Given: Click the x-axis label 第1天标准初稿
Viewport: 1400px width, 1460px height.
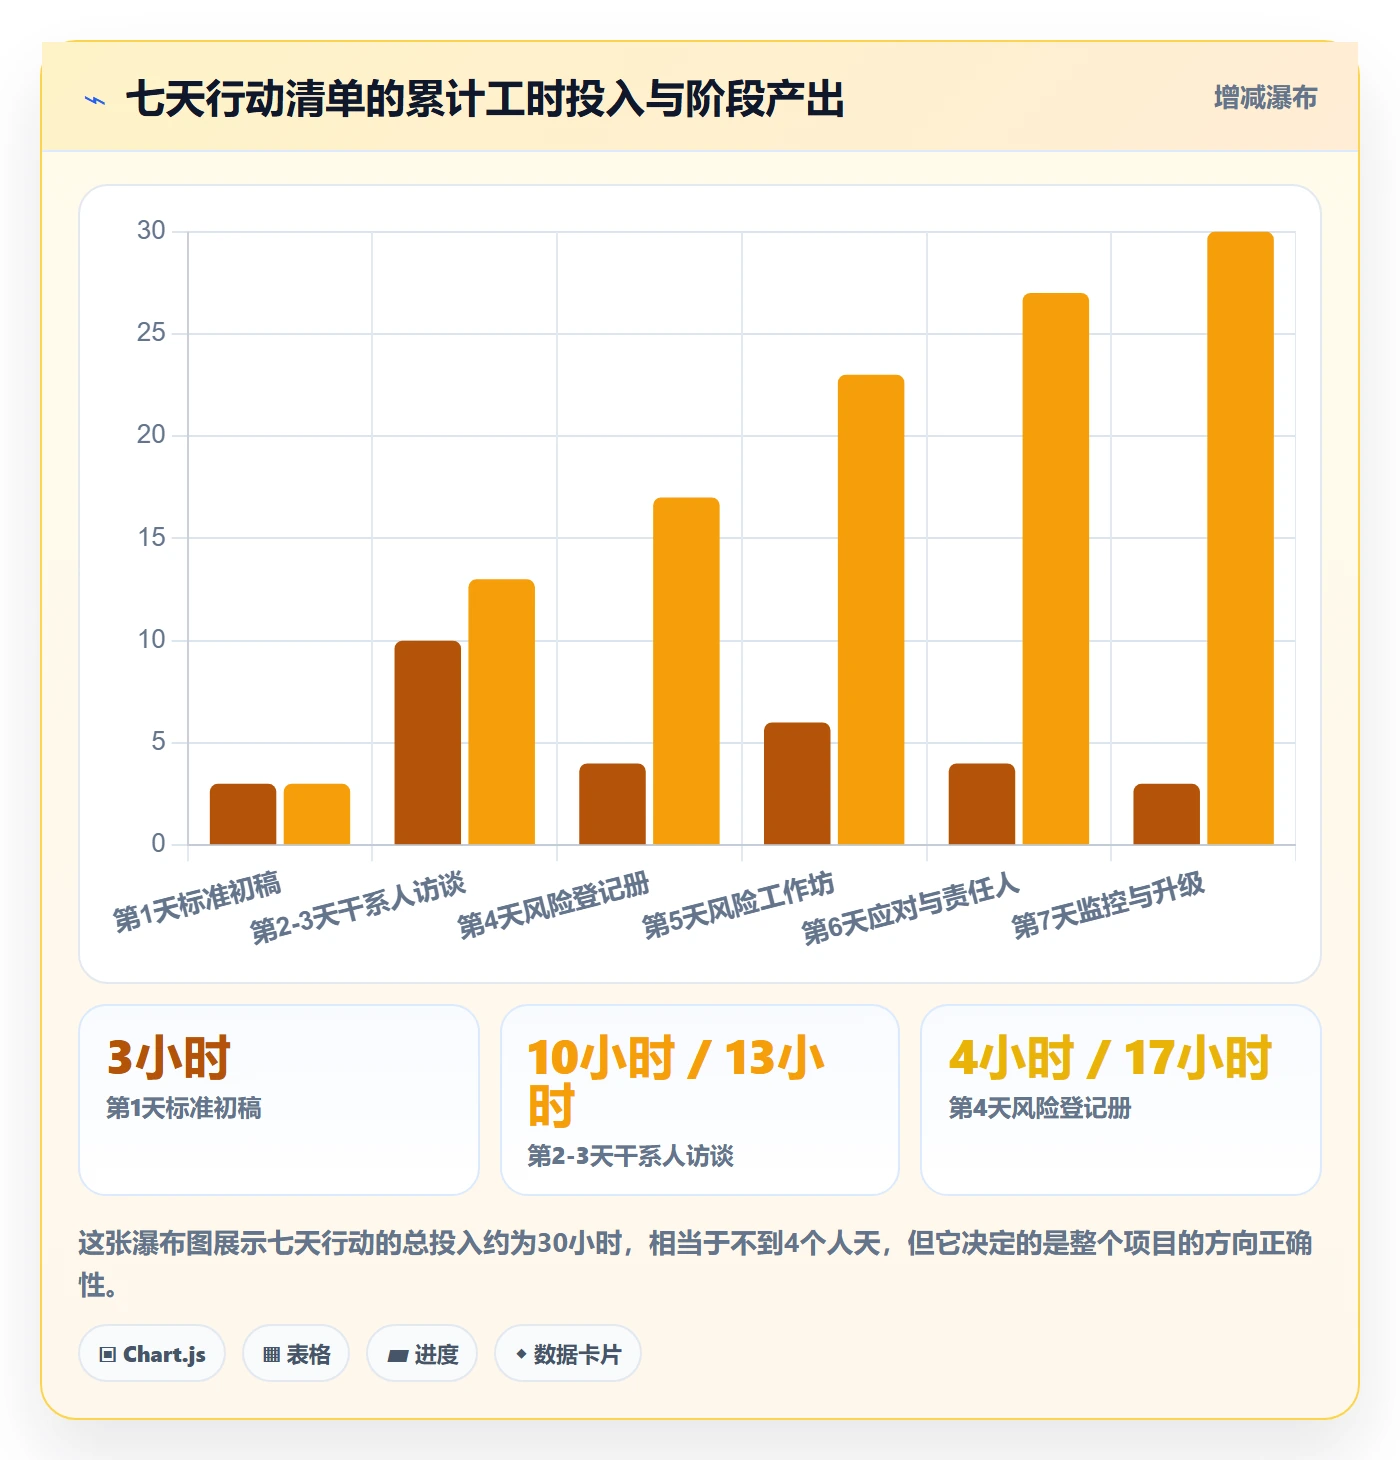Looking at the screenshot, I should 197,901.
